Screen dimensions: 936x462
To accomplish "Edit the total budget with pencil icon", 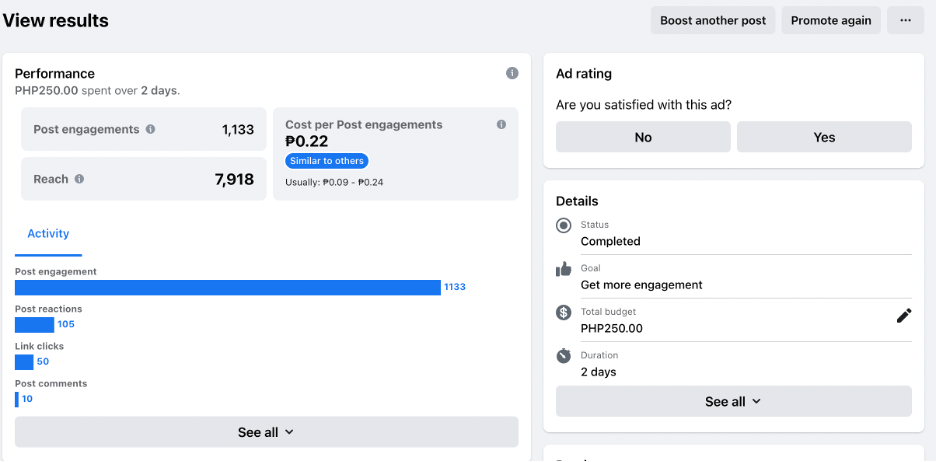I will click(904, 316).
